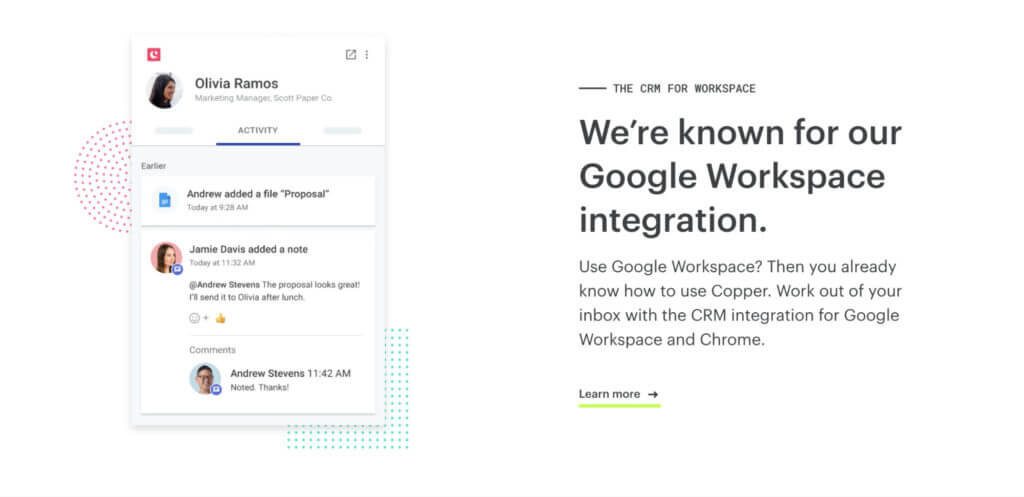The height and width of the screenshot is (497, 1024).
Task: Click the red Copper logo icon
Action: coord(153,55)
